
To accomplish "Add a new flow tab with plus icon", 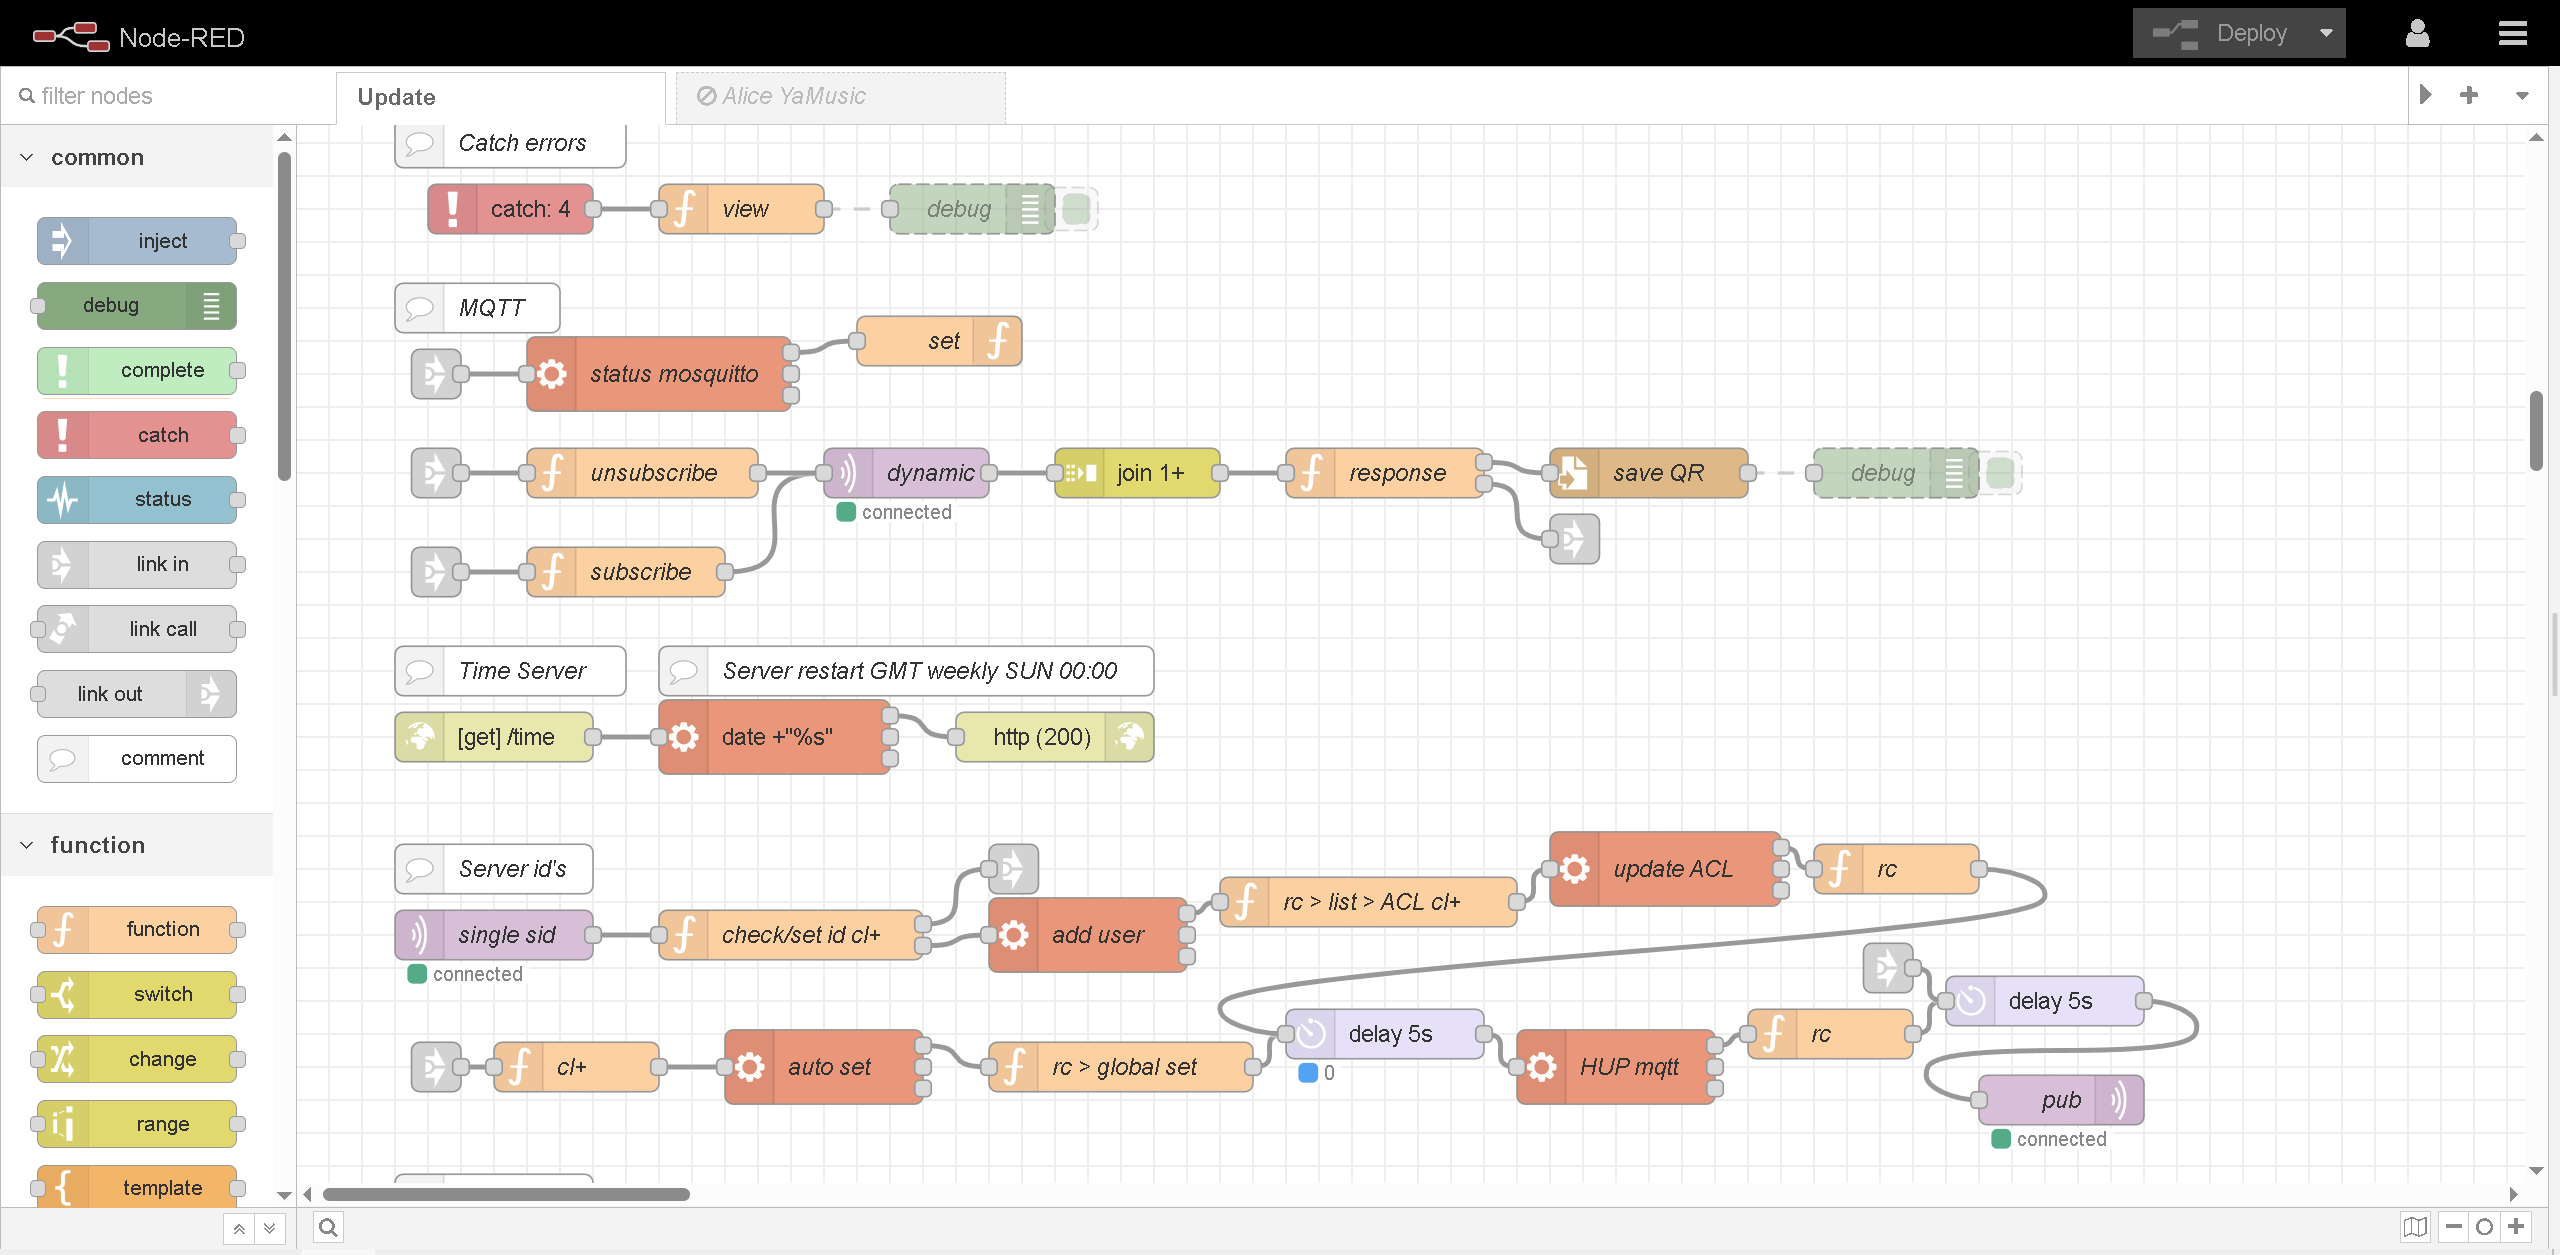I will pyautogui.click(x=2469, y=95).
